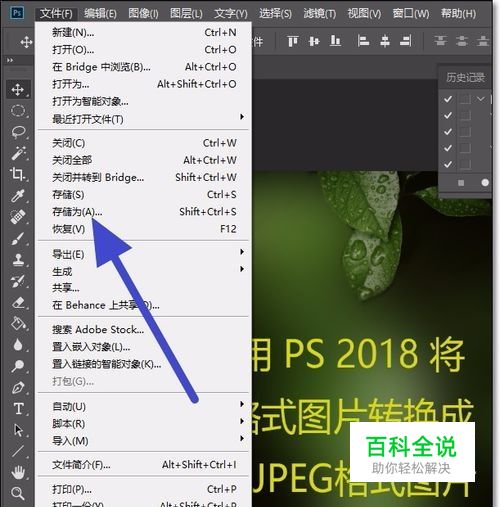Click the align vertical centers icon
The width and height of the screenshot is (500, 507).
coord(314,41)
